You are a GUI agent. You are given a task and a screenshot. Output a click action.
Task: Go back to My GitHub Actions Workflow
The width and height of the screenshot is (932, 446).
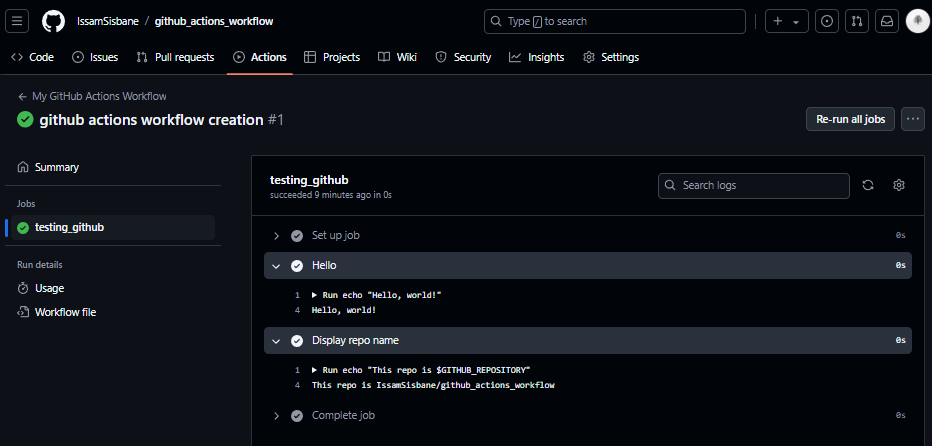[x=92, y=96]
